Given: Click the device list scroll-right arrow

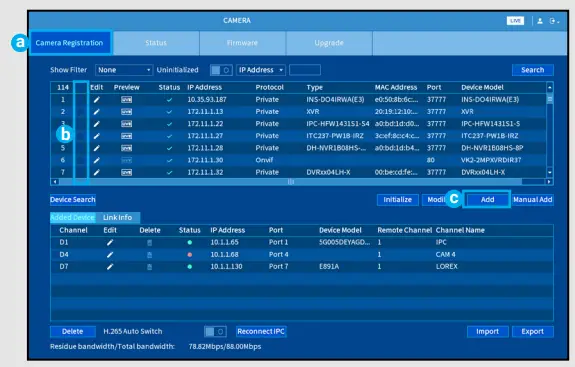Looking at the screenshot, I should [549, 182].
